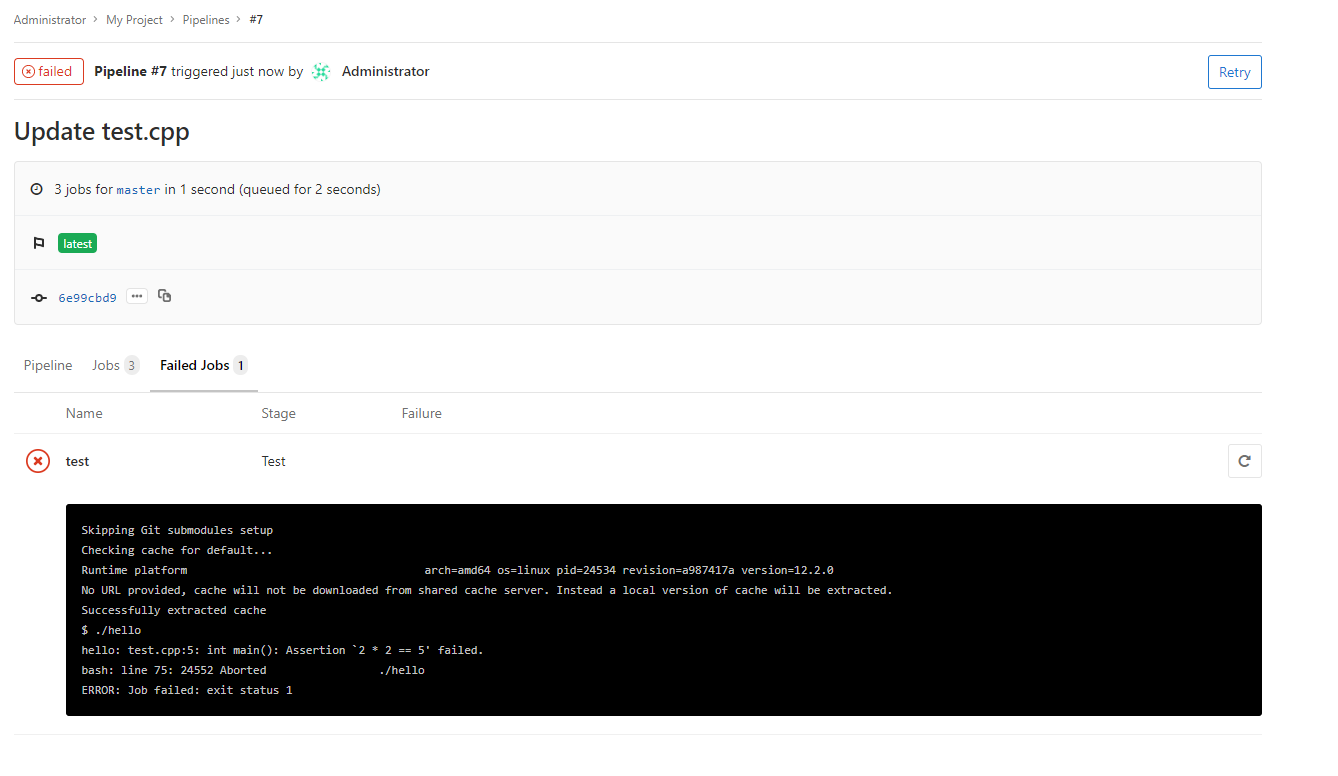The width and height of the screenshot is (1338, 776).
Task: Click the green latest badge
Action: coord(77,242)
